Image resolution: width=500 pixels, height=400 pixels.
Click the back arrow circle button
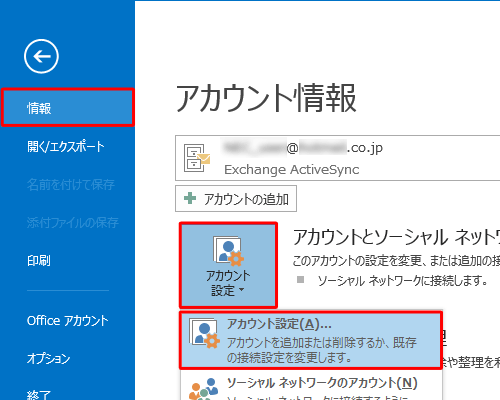tap(41, 56)
